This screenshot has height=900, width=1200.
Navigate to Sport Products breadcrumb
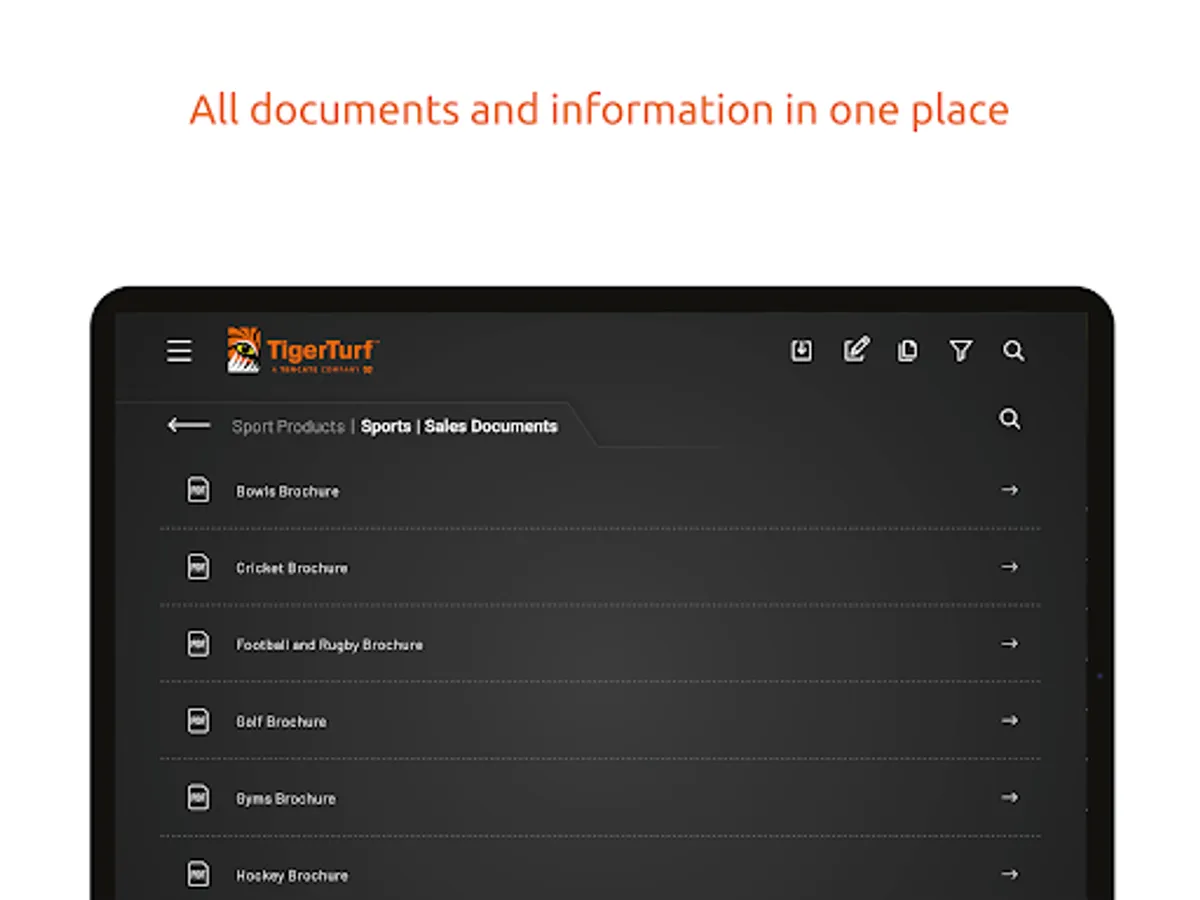pyautogui.click(x=288, y=426)
